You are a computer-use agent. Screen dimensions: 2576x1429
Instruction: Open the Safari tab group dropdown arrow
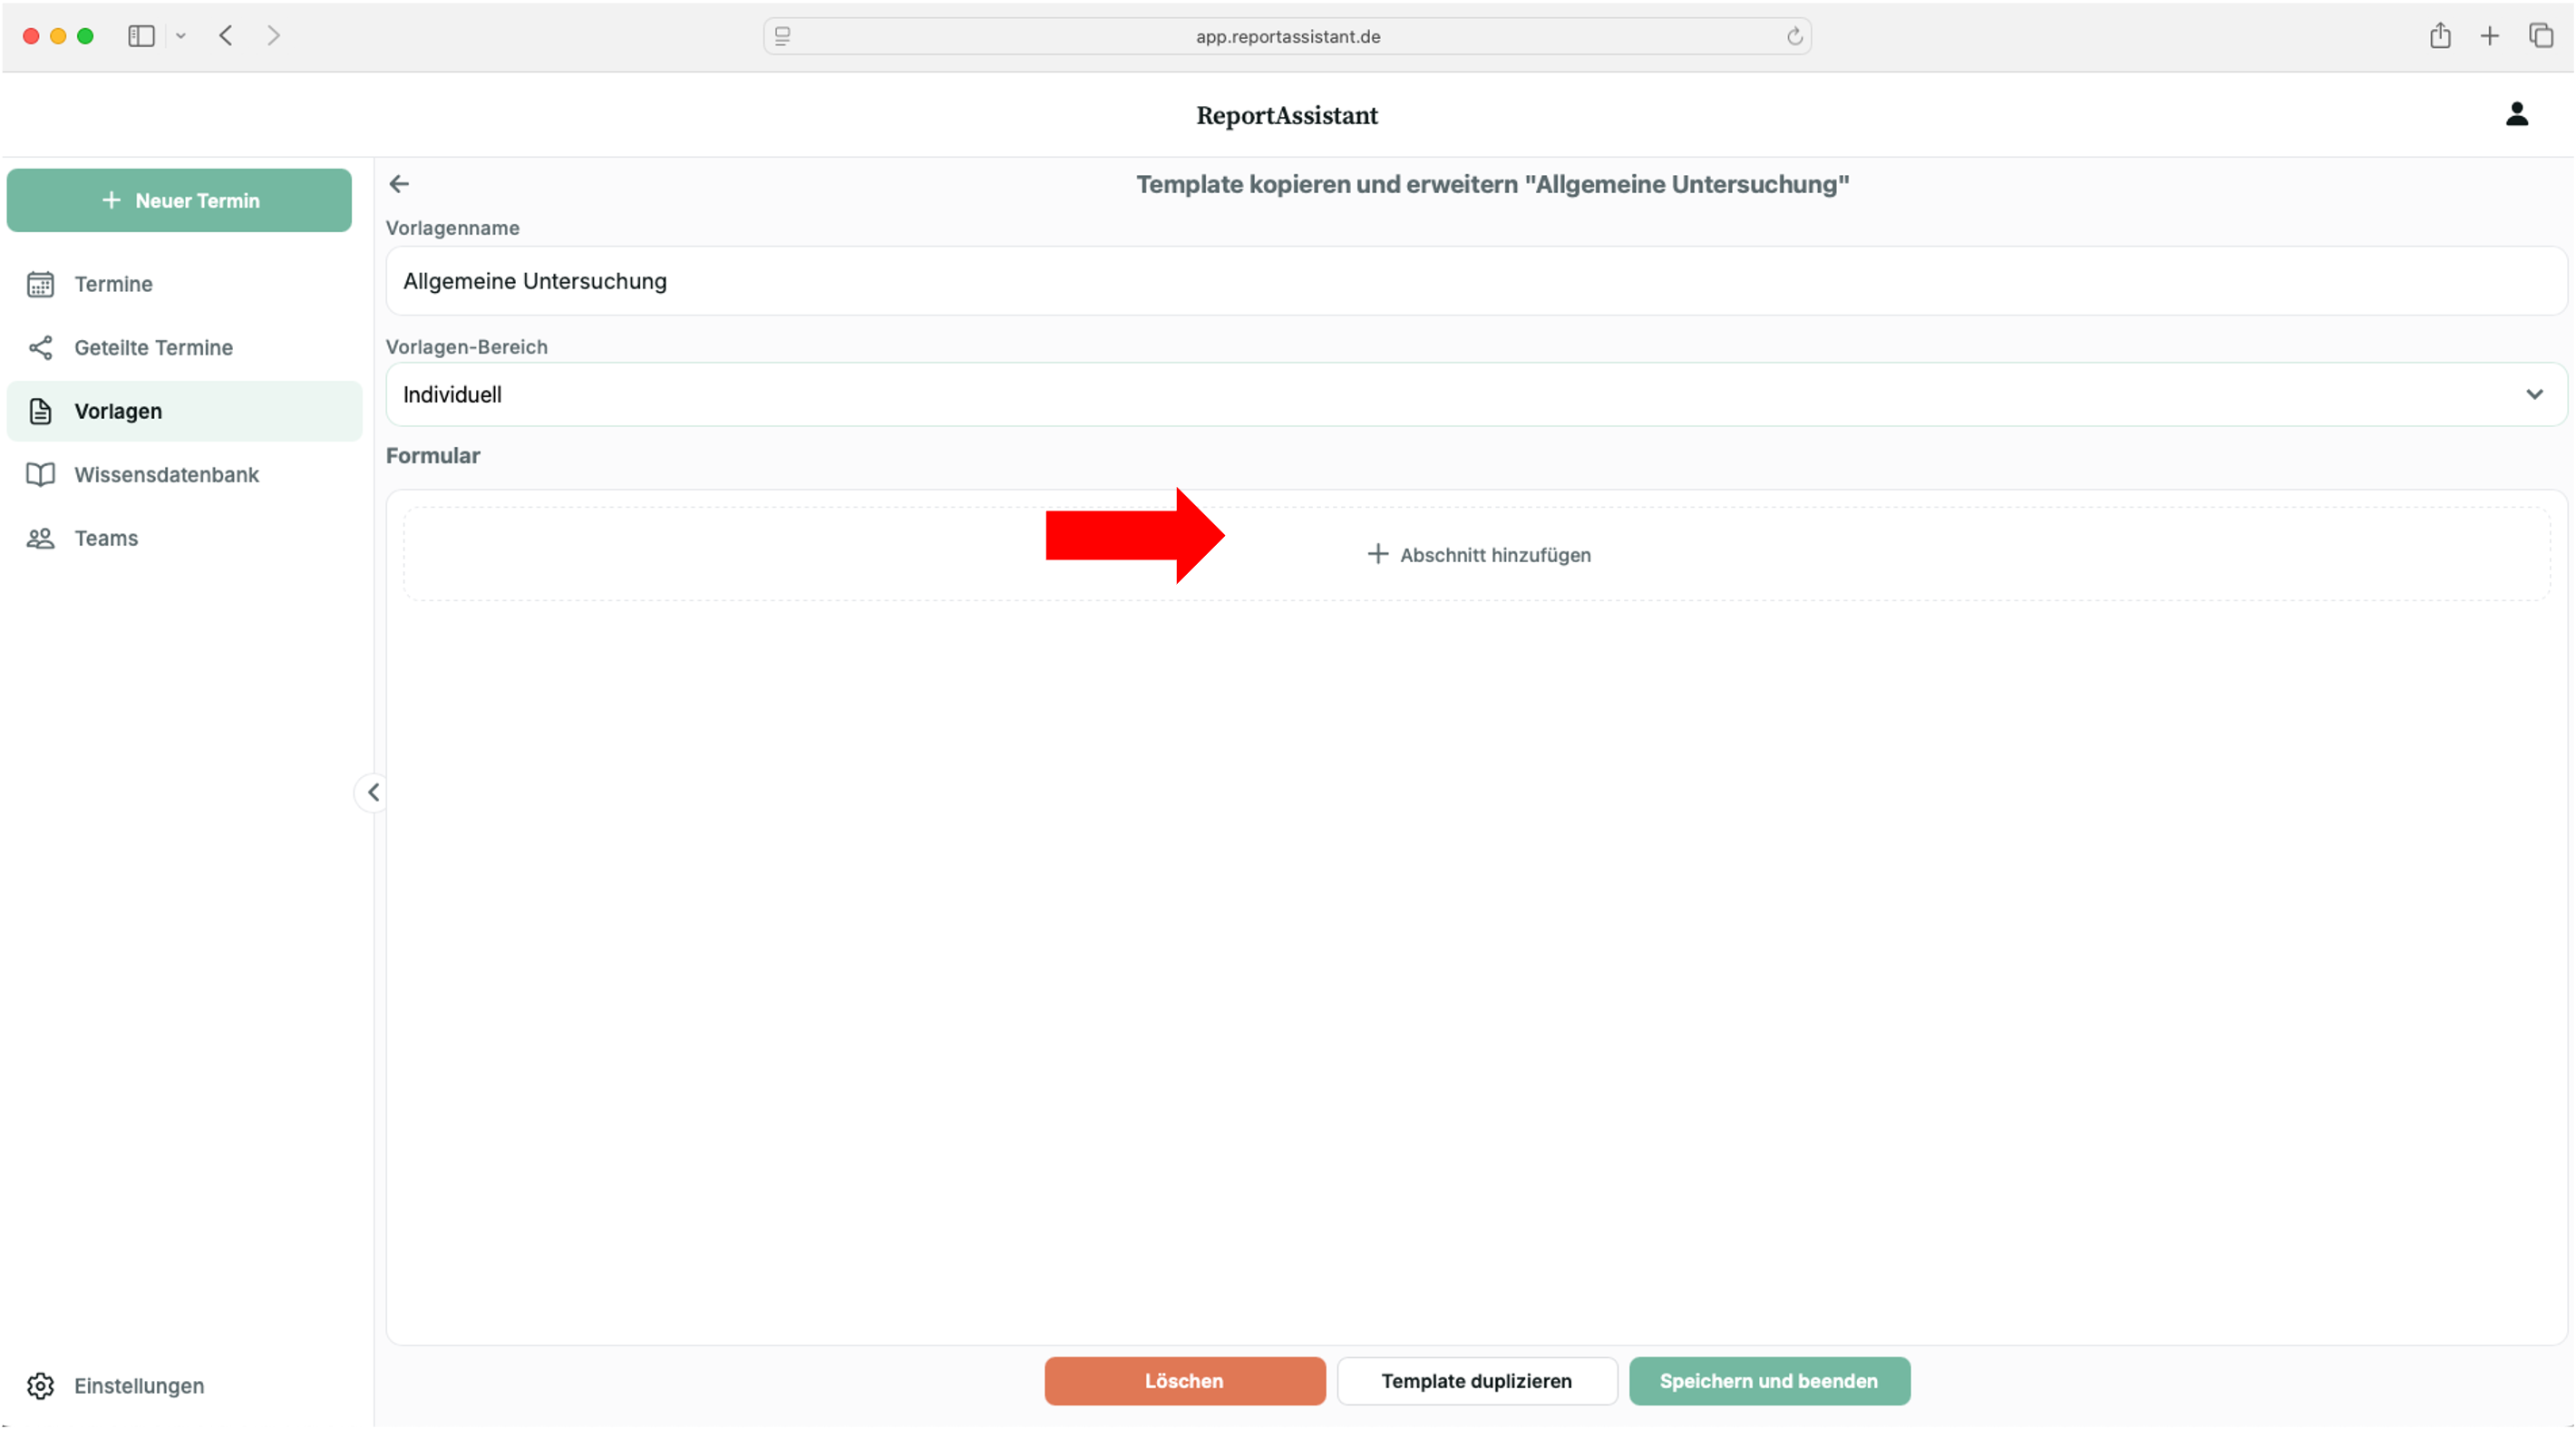pos(181,36)
